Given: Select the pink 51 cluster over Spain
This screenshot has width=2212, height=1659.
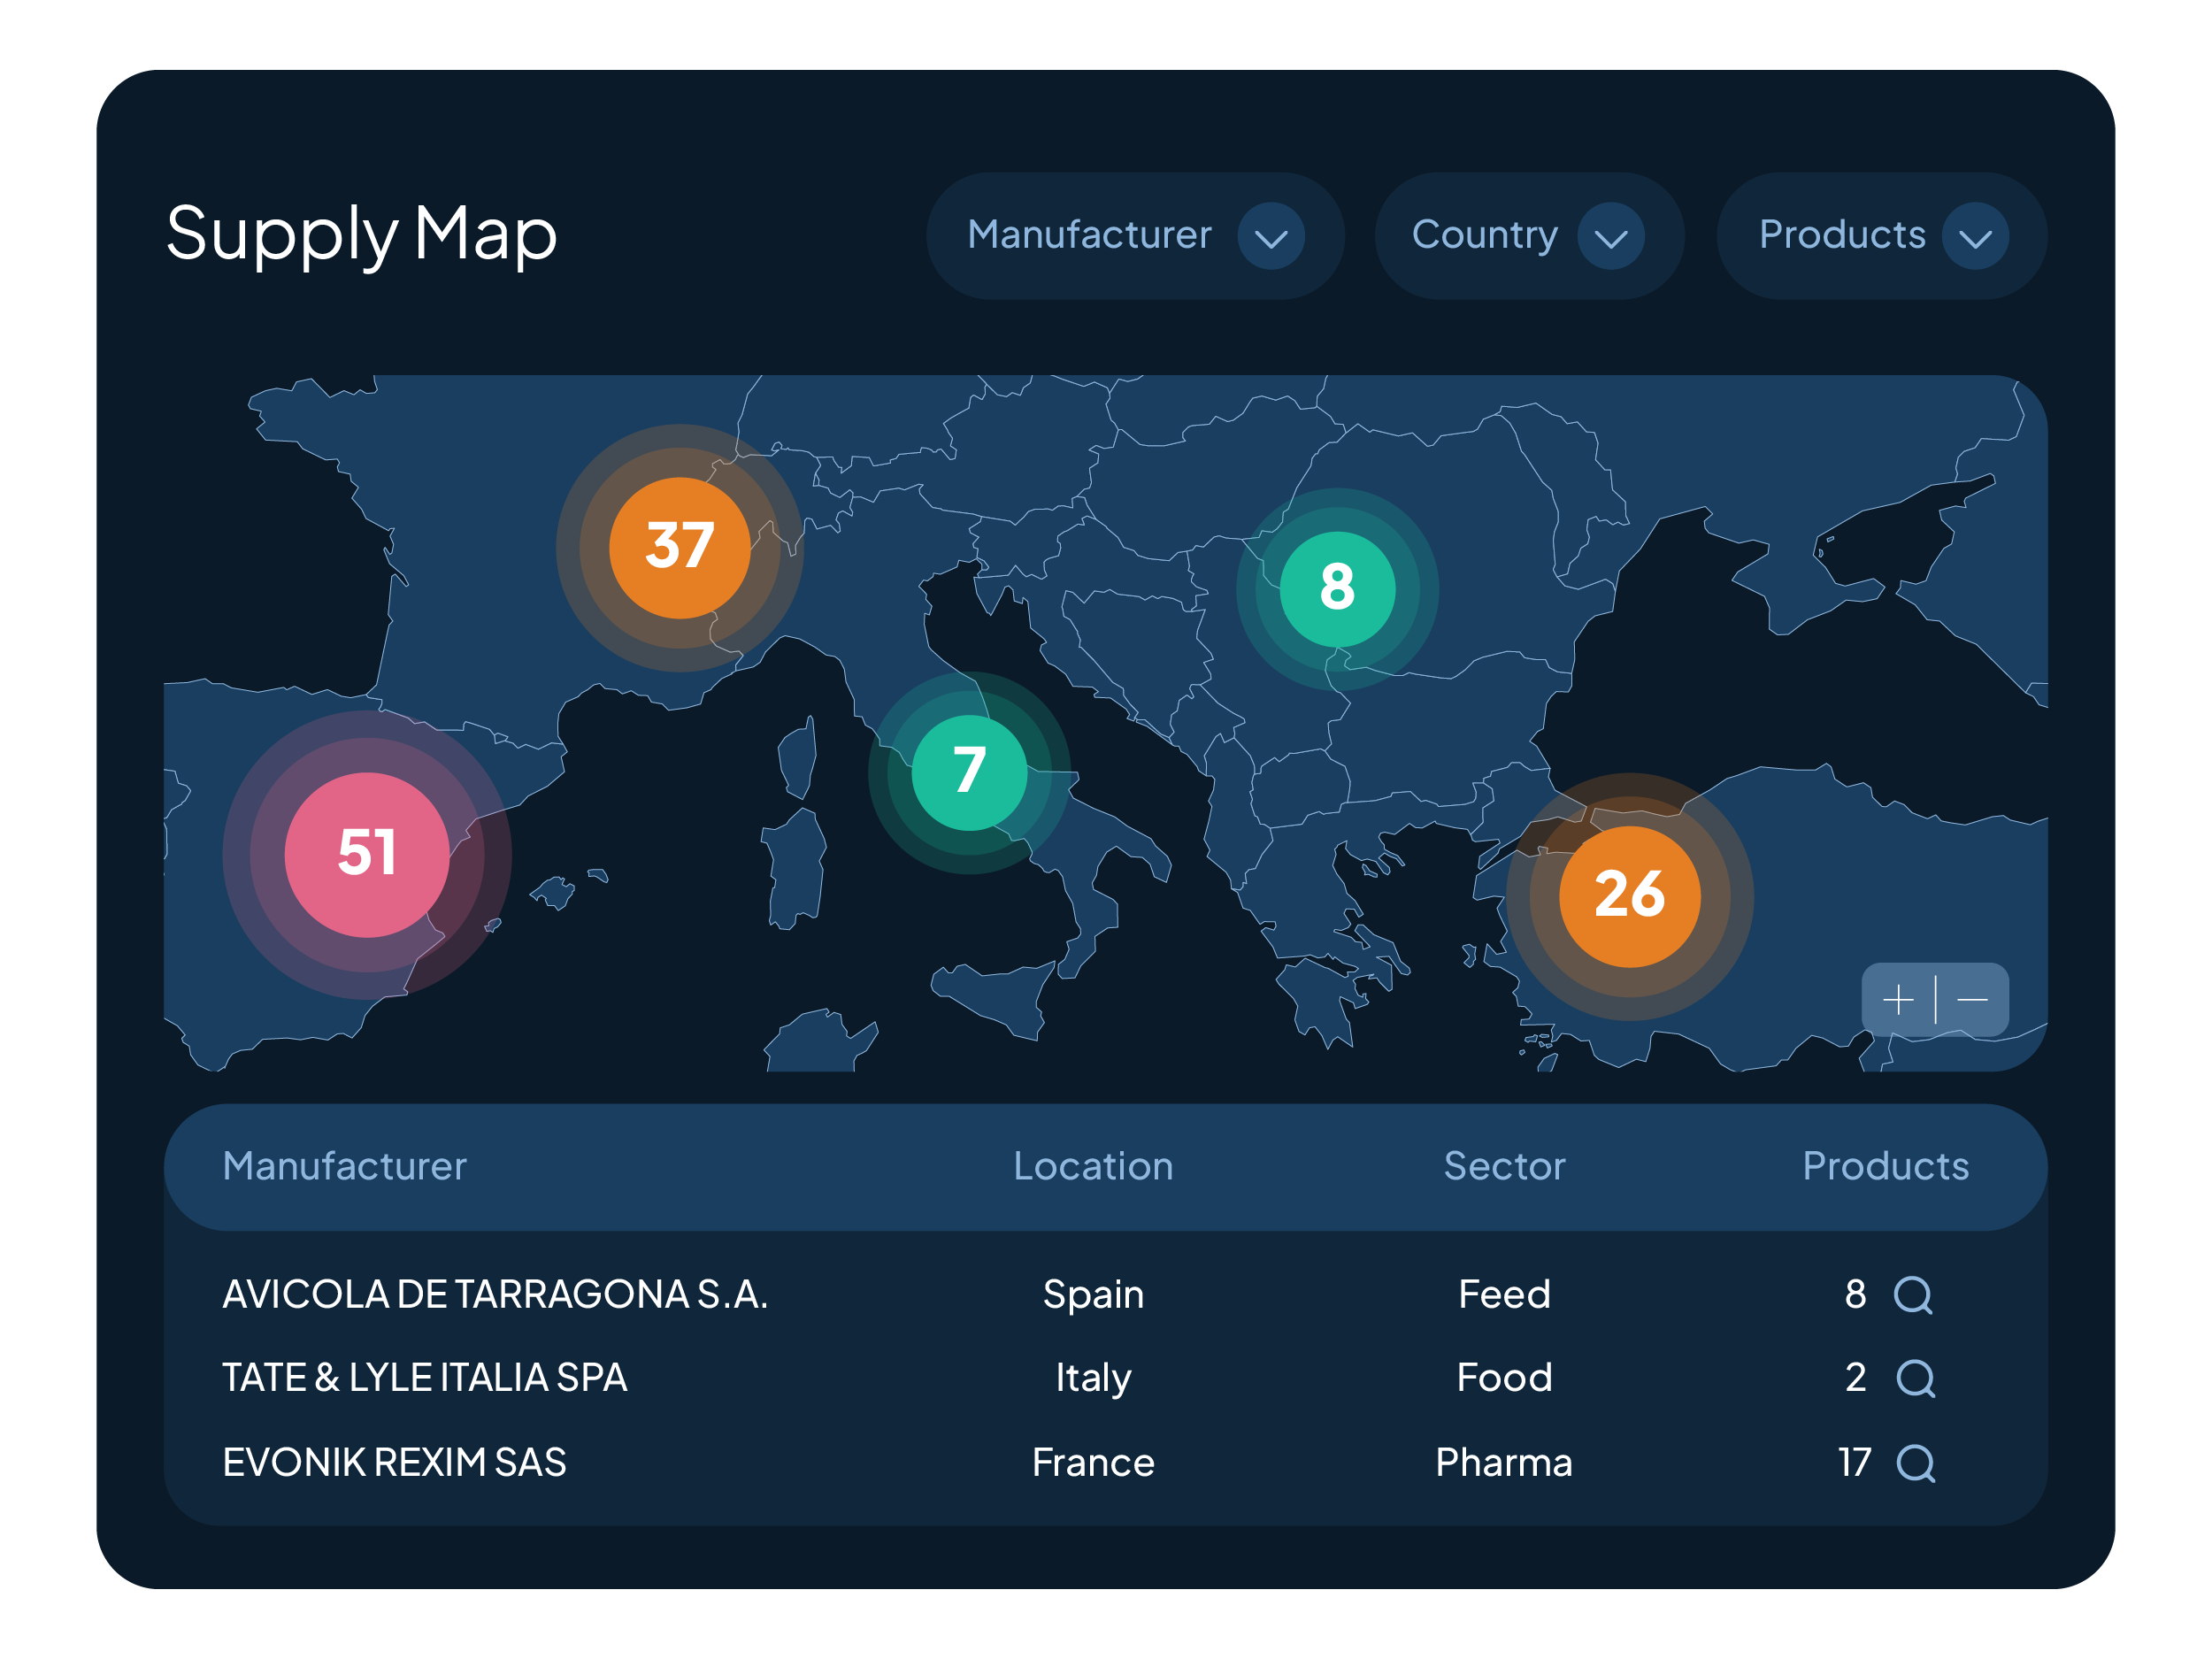Looking at the screenshot, I should tap(367, 854).
